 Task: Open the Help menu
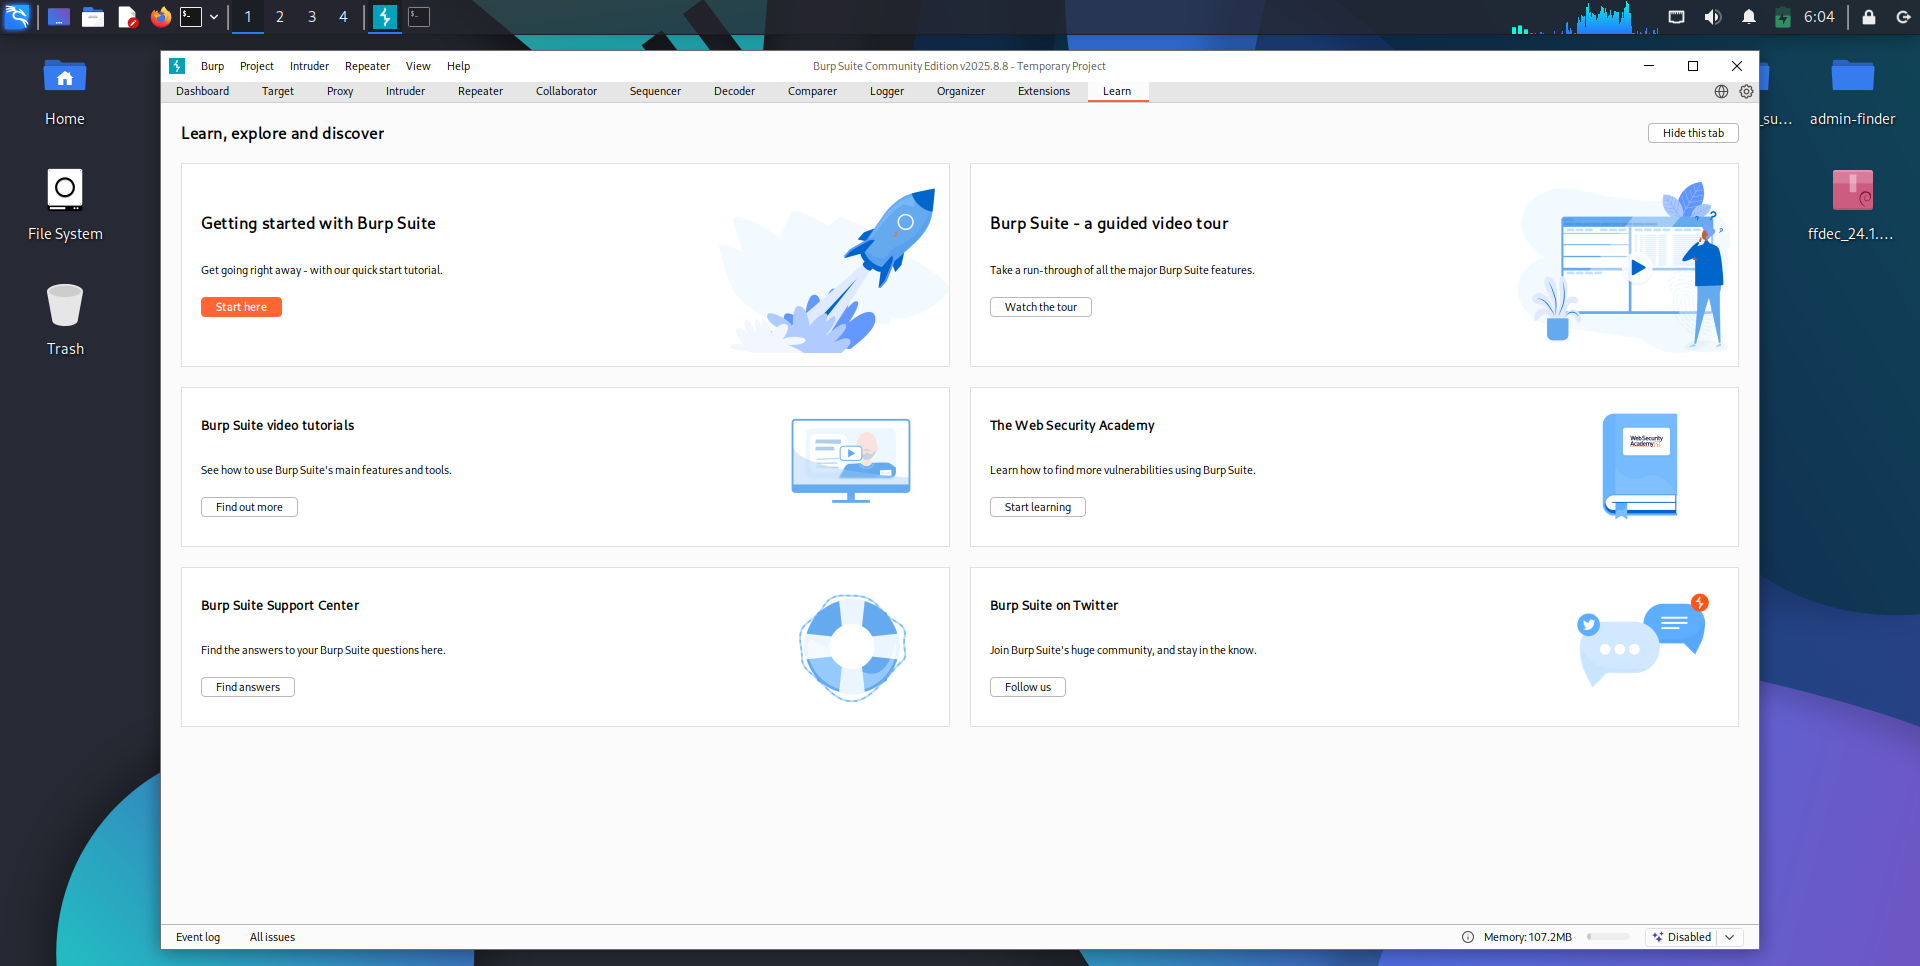tap(458, 66)
